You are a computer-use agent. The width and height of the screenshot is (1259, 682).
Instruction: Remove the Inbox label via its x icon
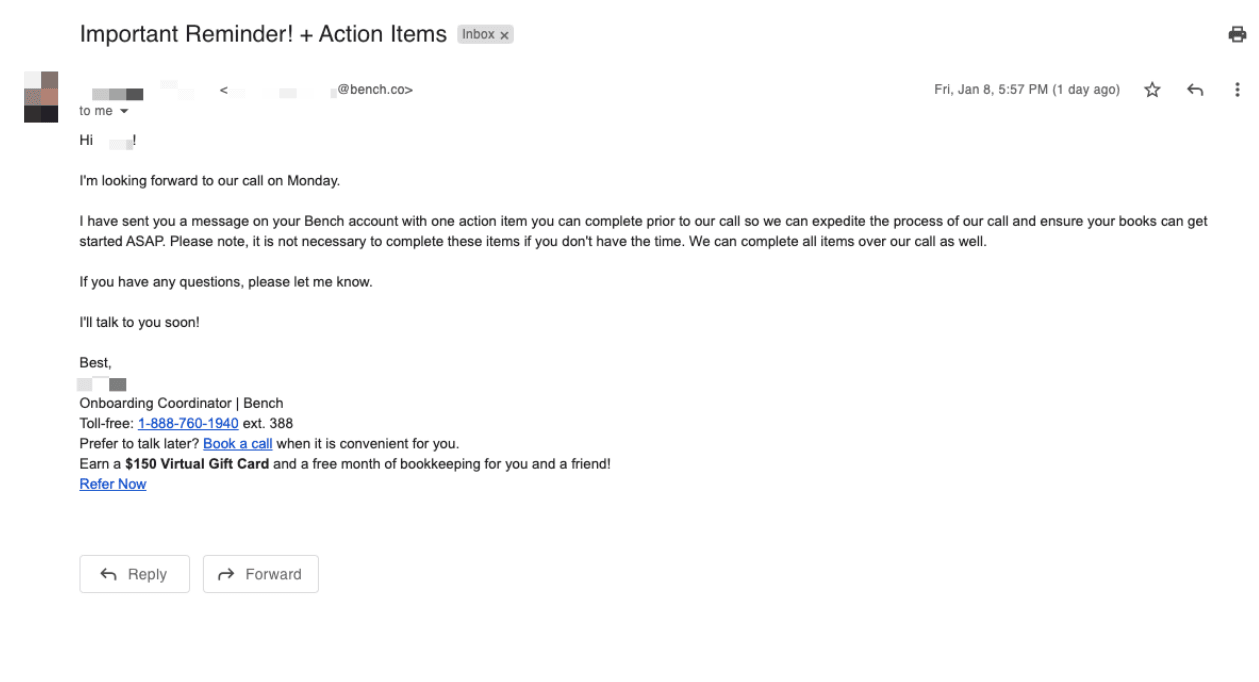[x=503, y=34]
